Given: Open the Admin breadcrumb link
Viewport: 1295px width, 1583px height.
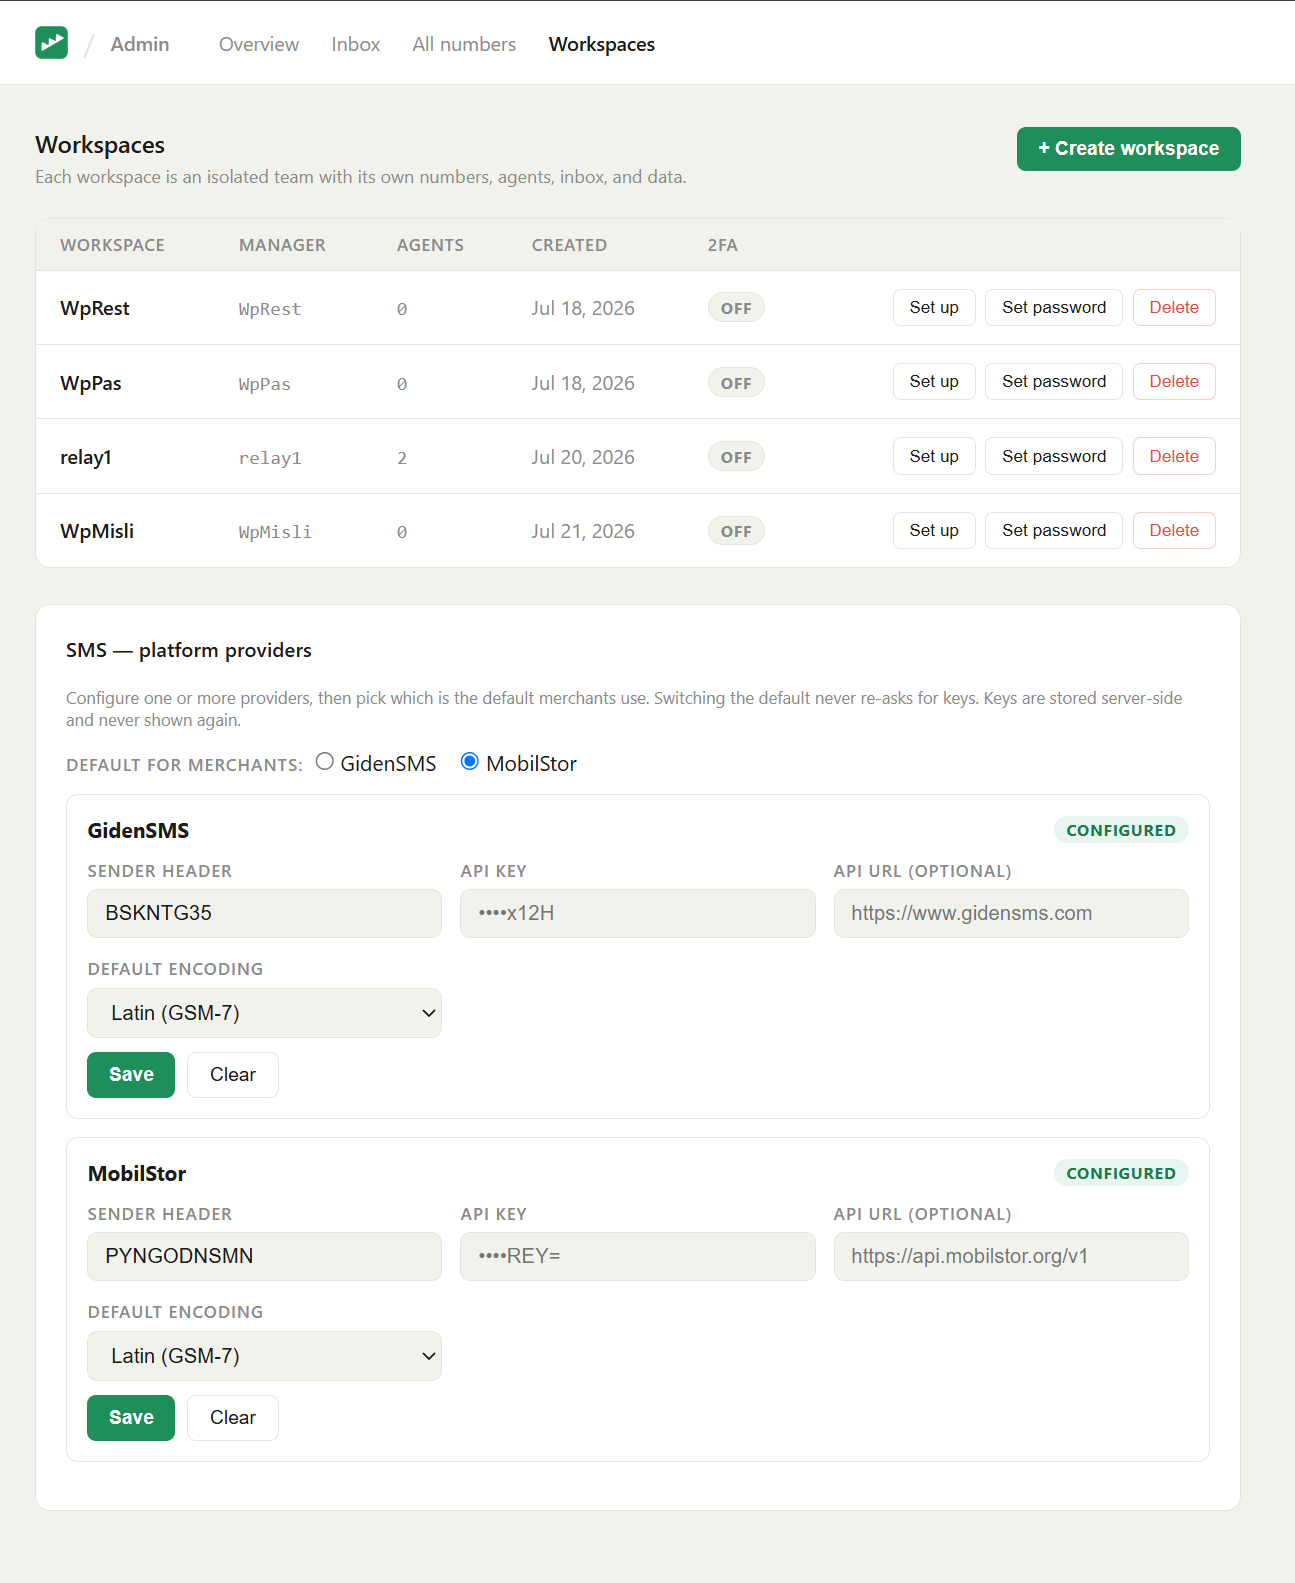Looking at the screenshot, I should click(x=140, y=44).
